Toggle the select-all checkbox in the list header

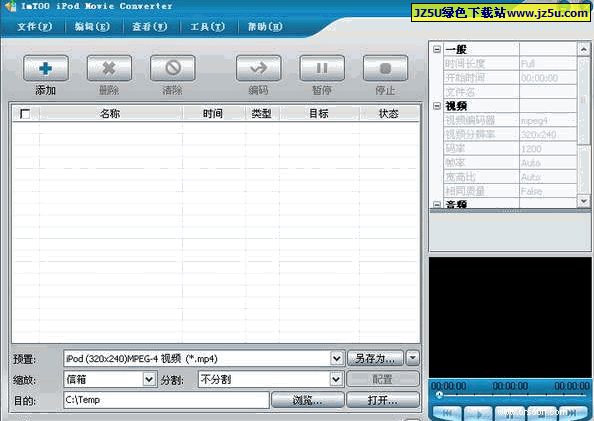[x=25, y=113]
